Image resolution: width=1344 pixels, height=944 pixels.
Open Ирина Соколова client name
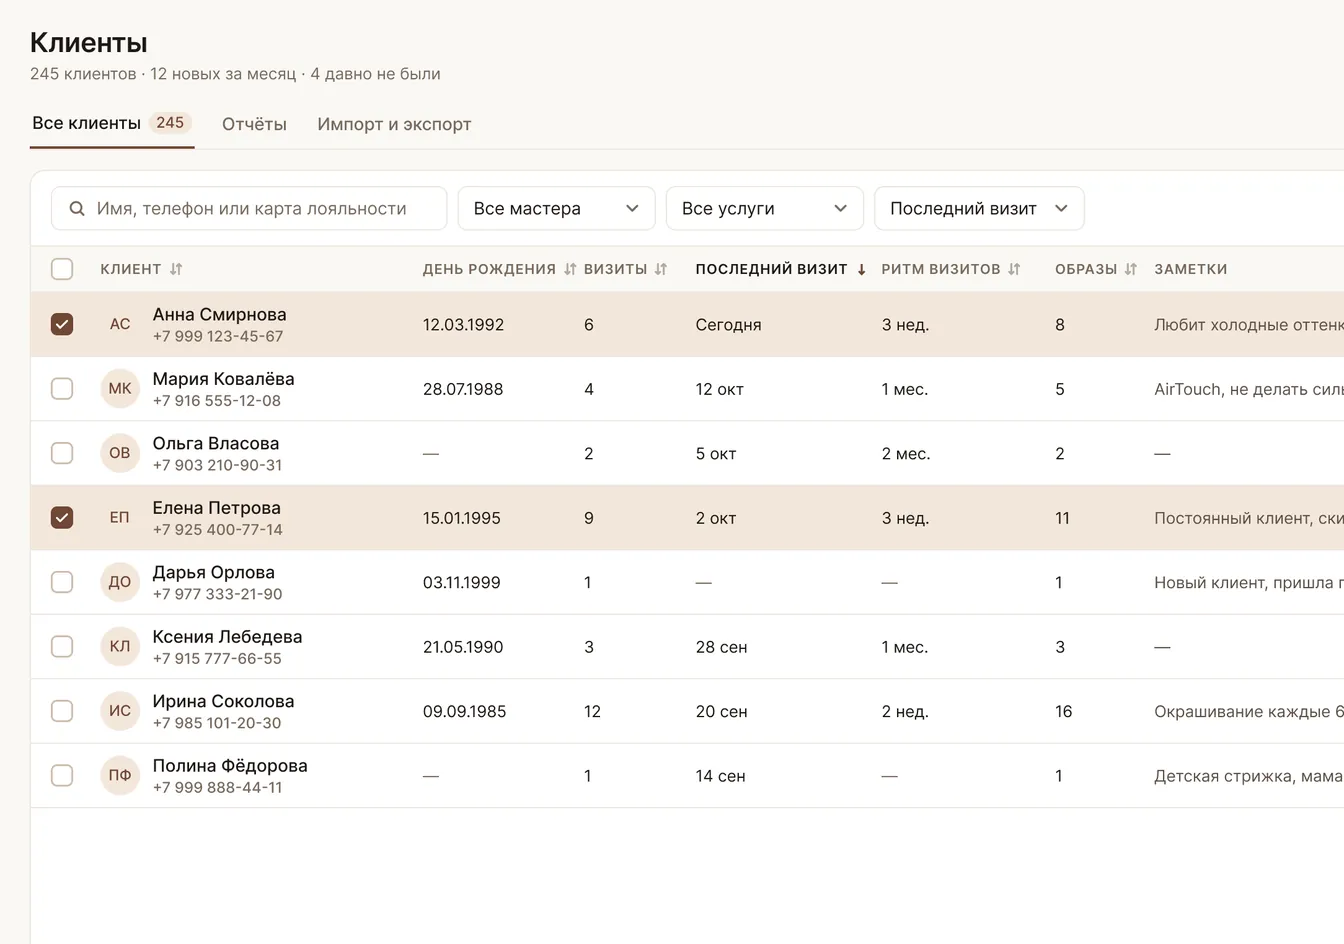point(223,701)
